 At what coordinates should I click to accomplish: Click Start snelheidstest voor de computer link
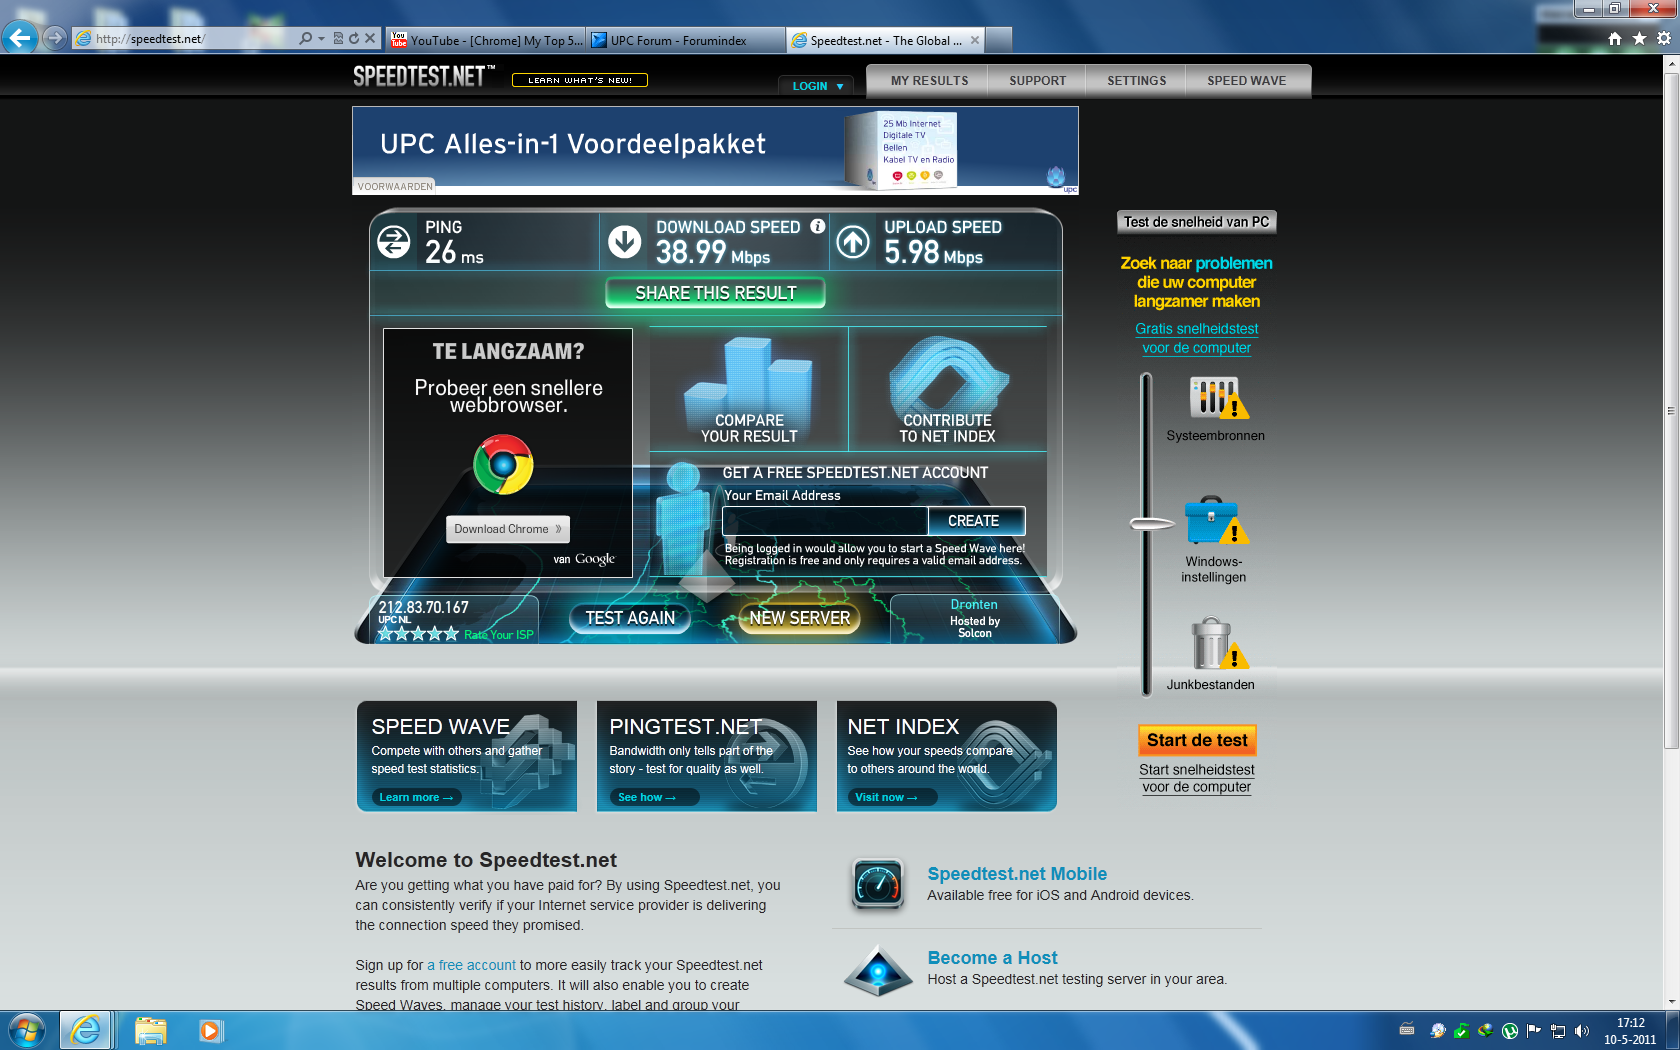pos(1196,778)
